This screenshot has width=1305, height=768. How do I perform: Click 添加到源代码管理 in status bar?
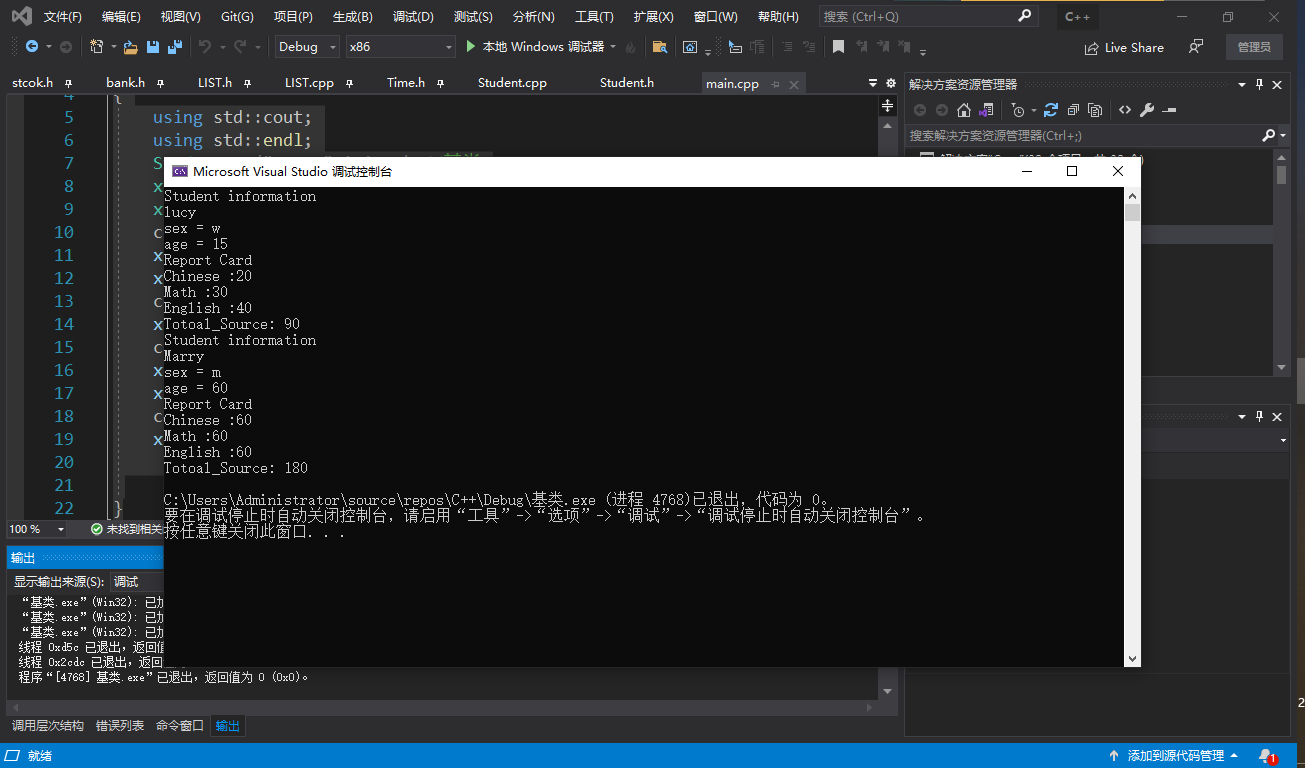(x=1174, y=756)
